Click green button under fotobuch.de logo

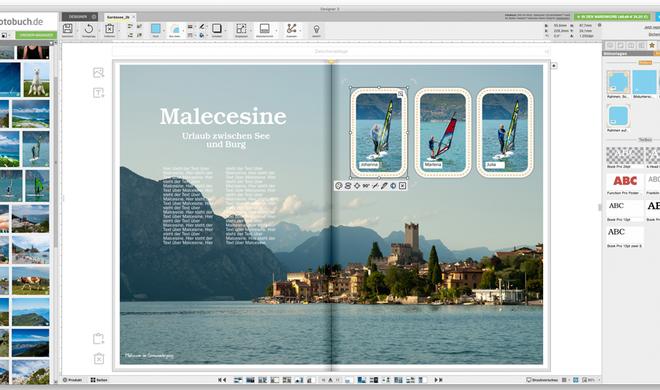tap(36, 35)
